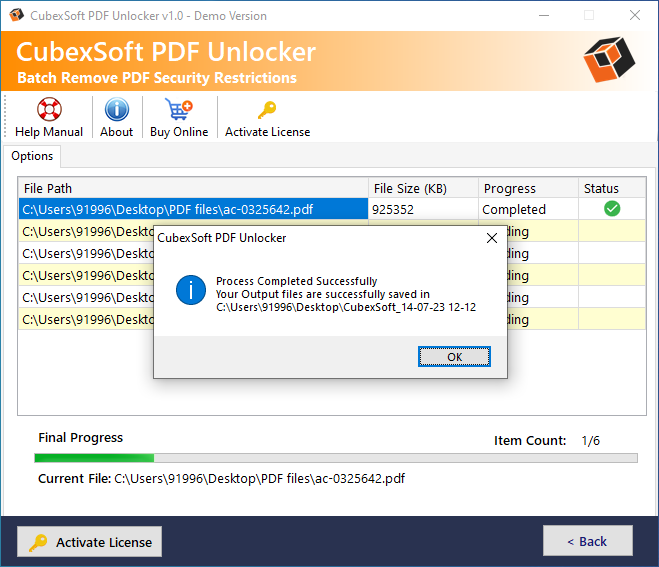Screen dimensions: 659x567
Task: Click the About info icon
Action: [117, 110]
